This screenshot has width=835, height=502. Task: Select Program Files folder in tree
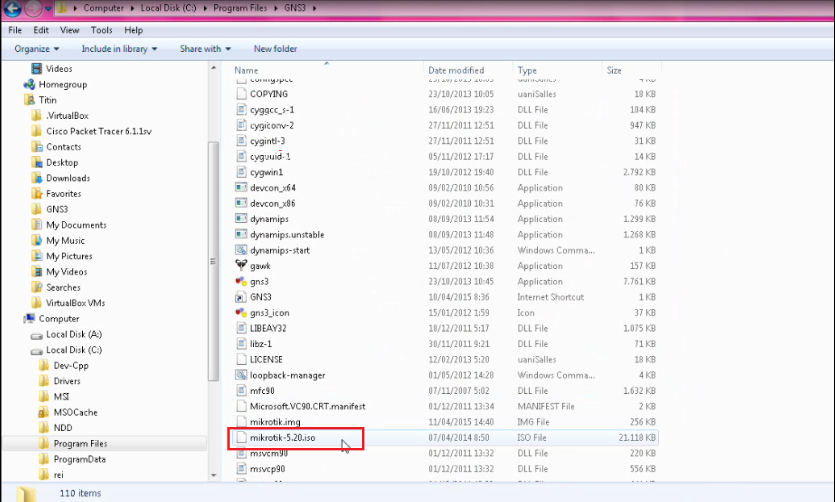click(80, 443)
